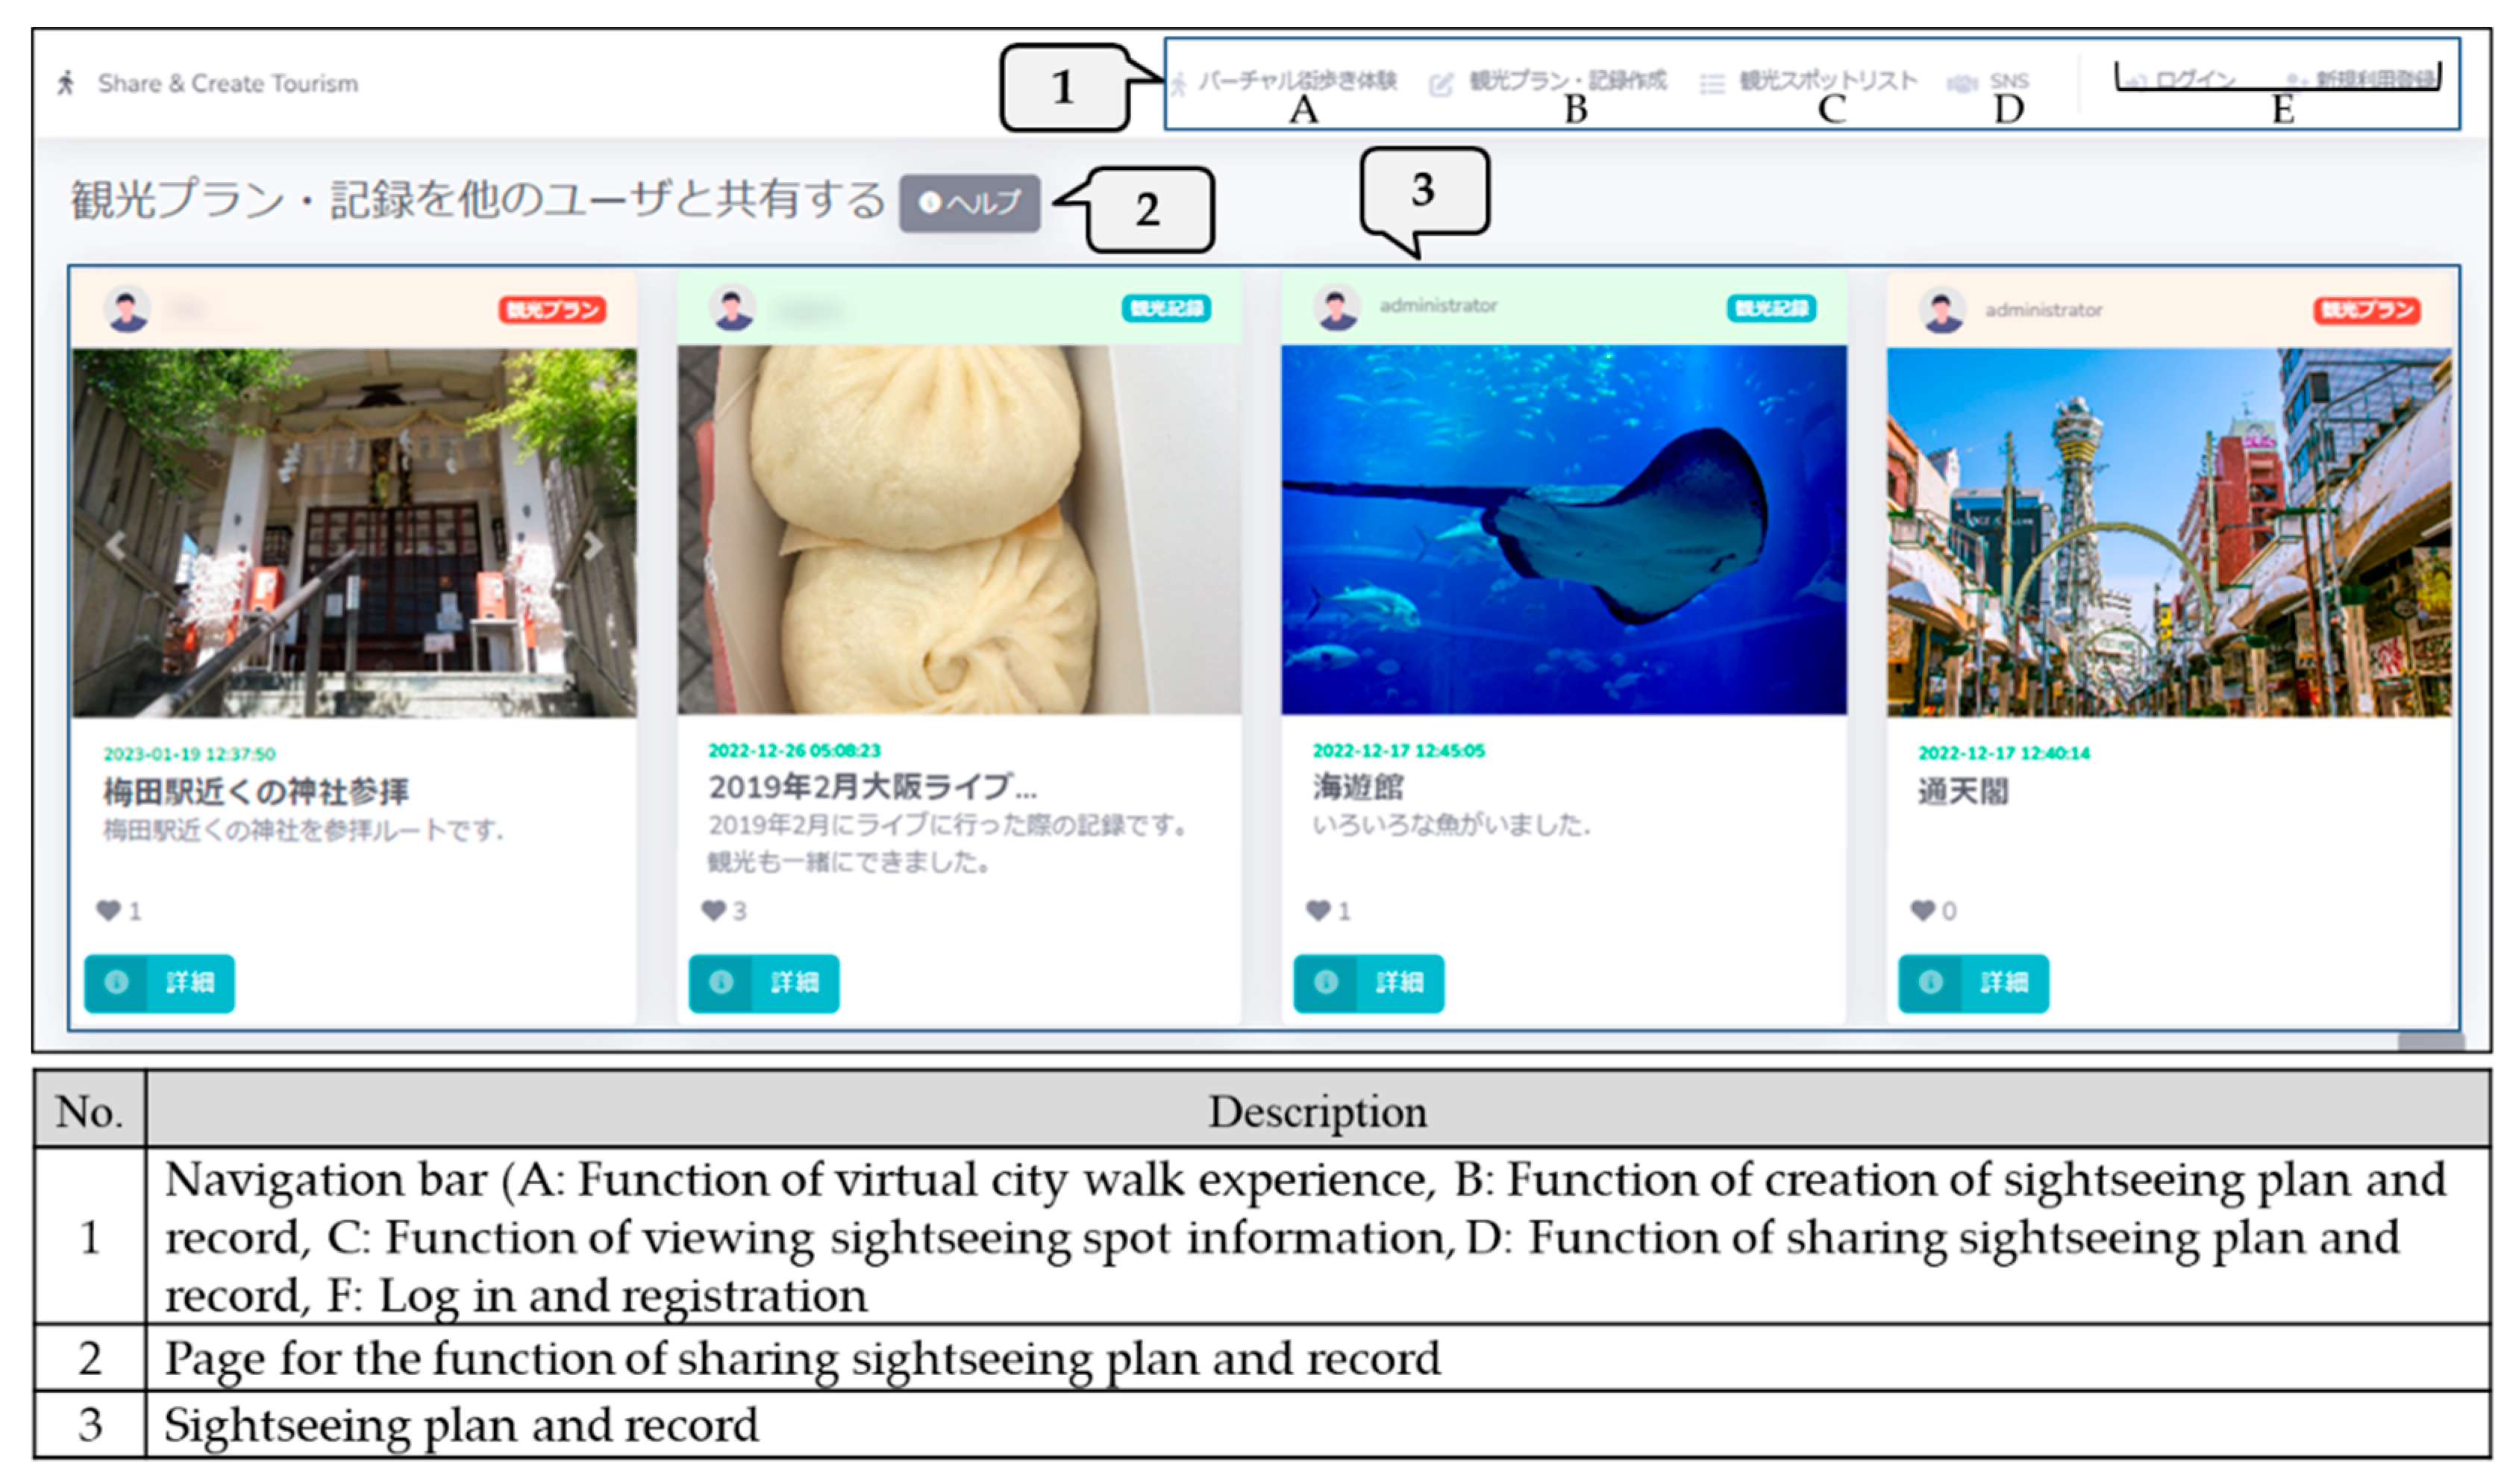Click administrator avatar on Tsutenkaku card
The image size is (2513, 1484).
[x=1943, y=311]
